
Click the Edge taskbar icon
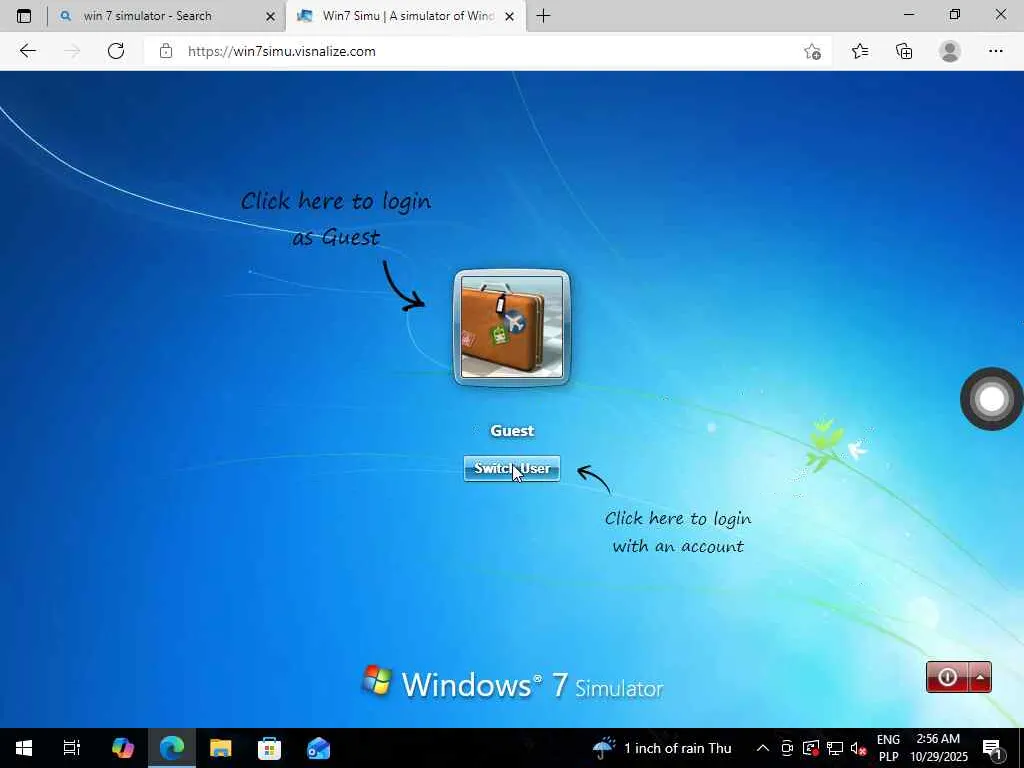(172, 748)
